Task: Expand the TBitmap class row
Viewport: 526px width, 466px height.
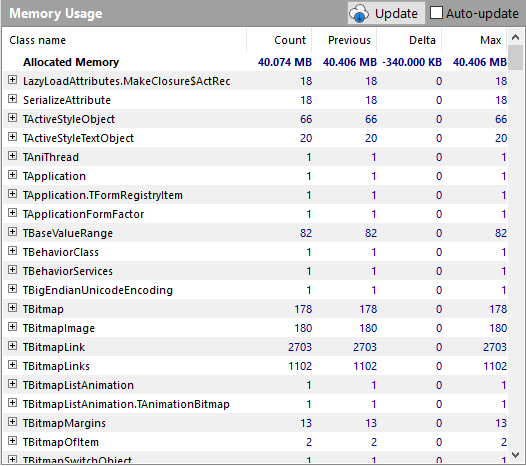Action: click(x=12, y=308)
